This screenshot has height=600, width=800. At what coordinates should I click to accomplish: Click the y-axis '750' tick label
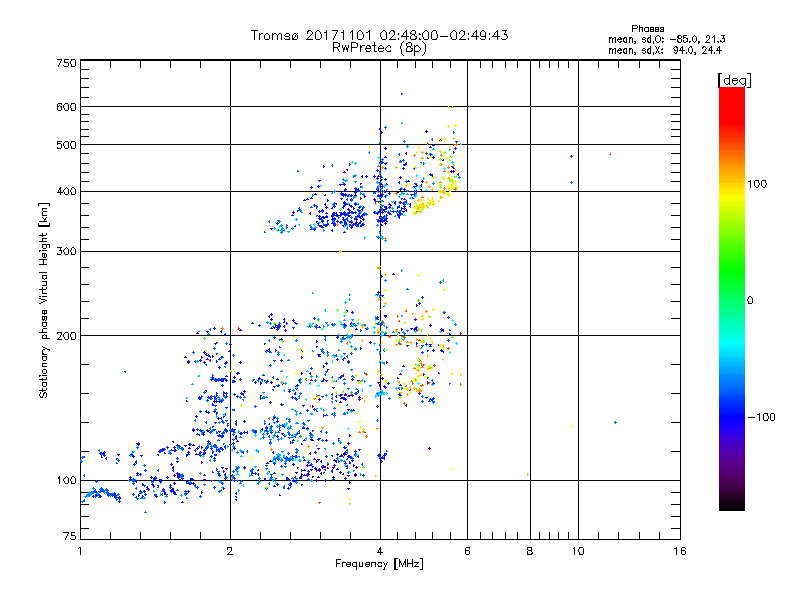pos(66,63)
